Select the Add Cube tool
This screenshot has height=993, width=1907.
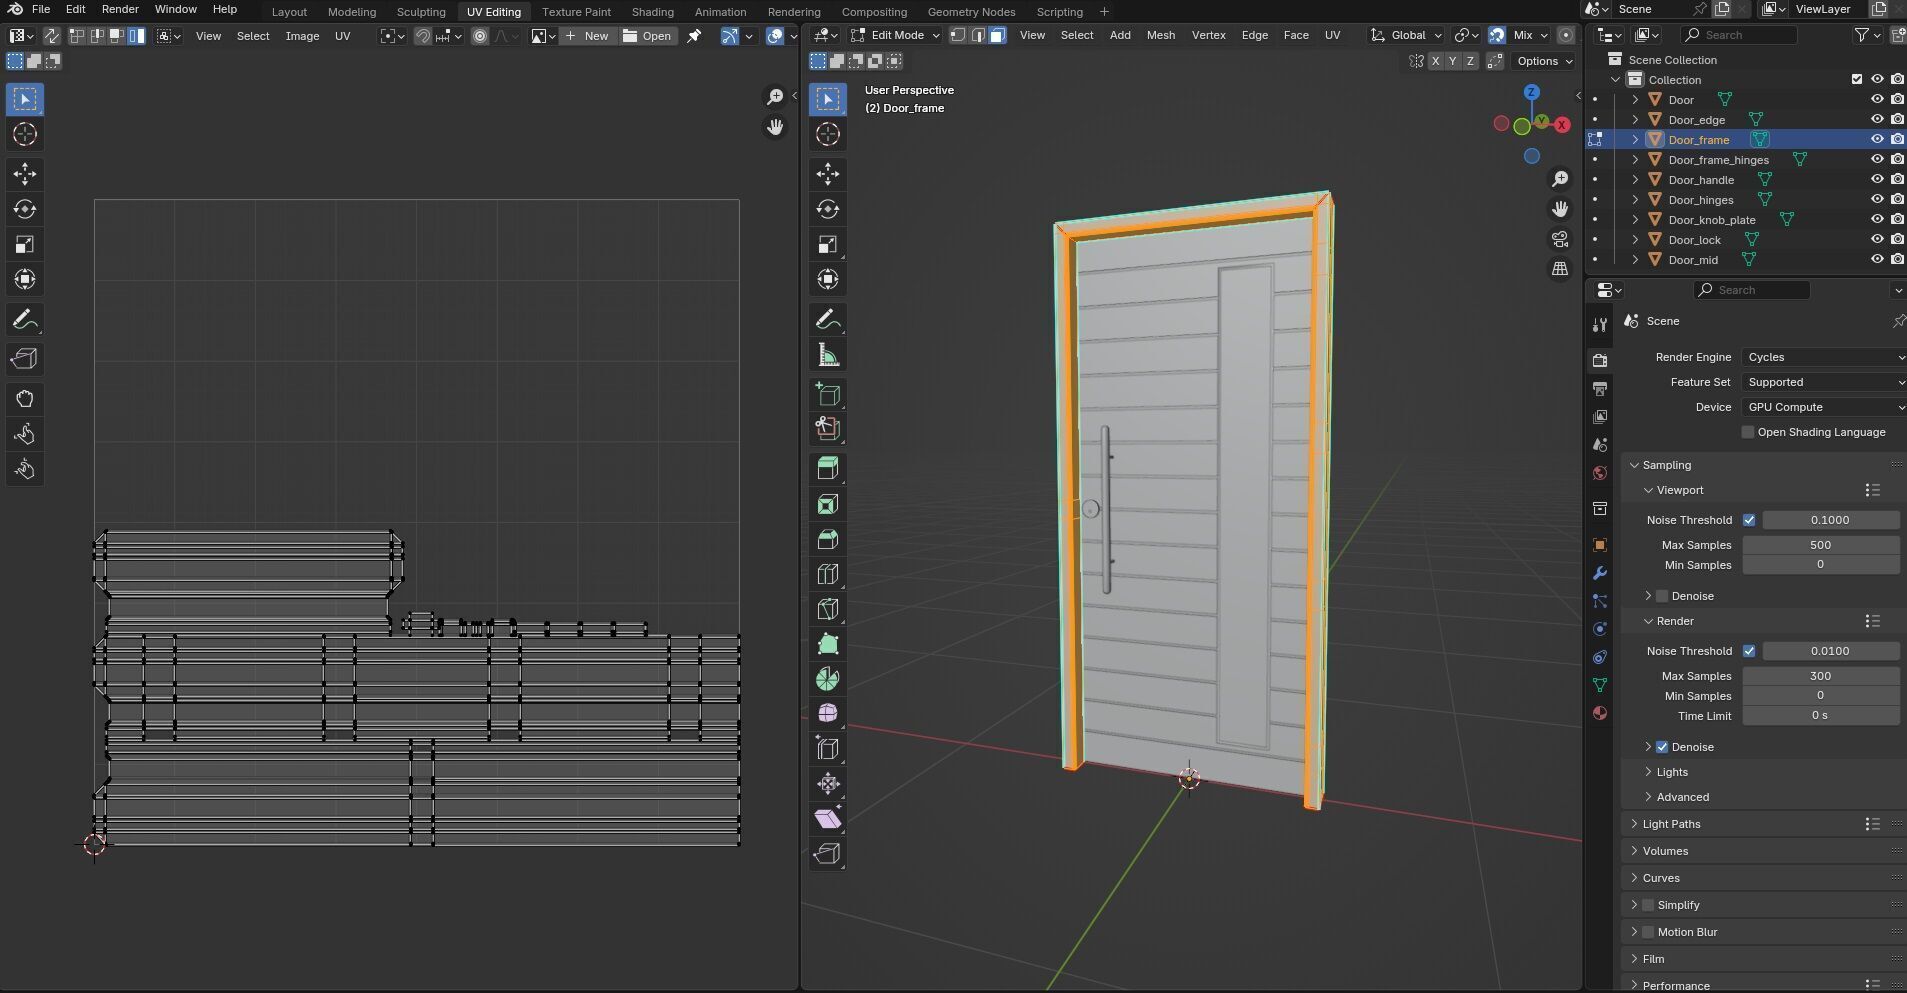(x=827, y=394)
